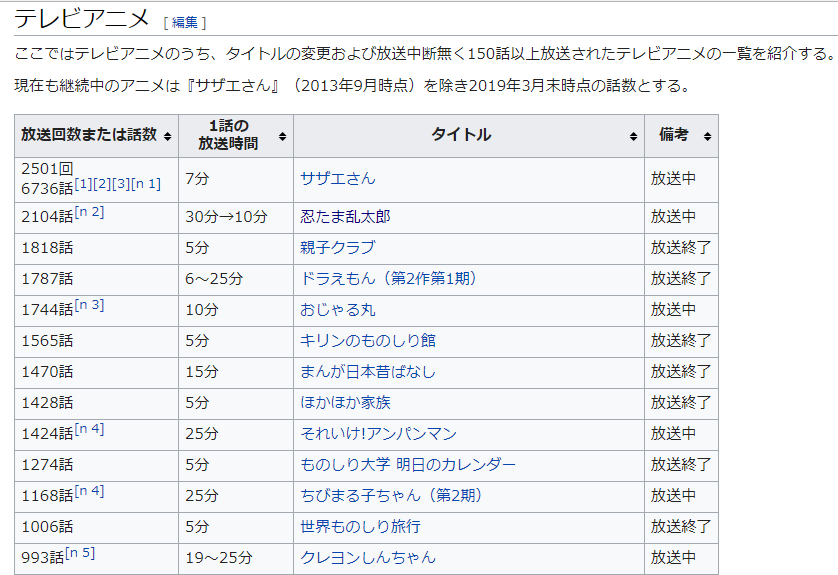Open ものしり大学 明日のカレンダー link
This screenshot has height=575, width=838.
pos(408,464)
